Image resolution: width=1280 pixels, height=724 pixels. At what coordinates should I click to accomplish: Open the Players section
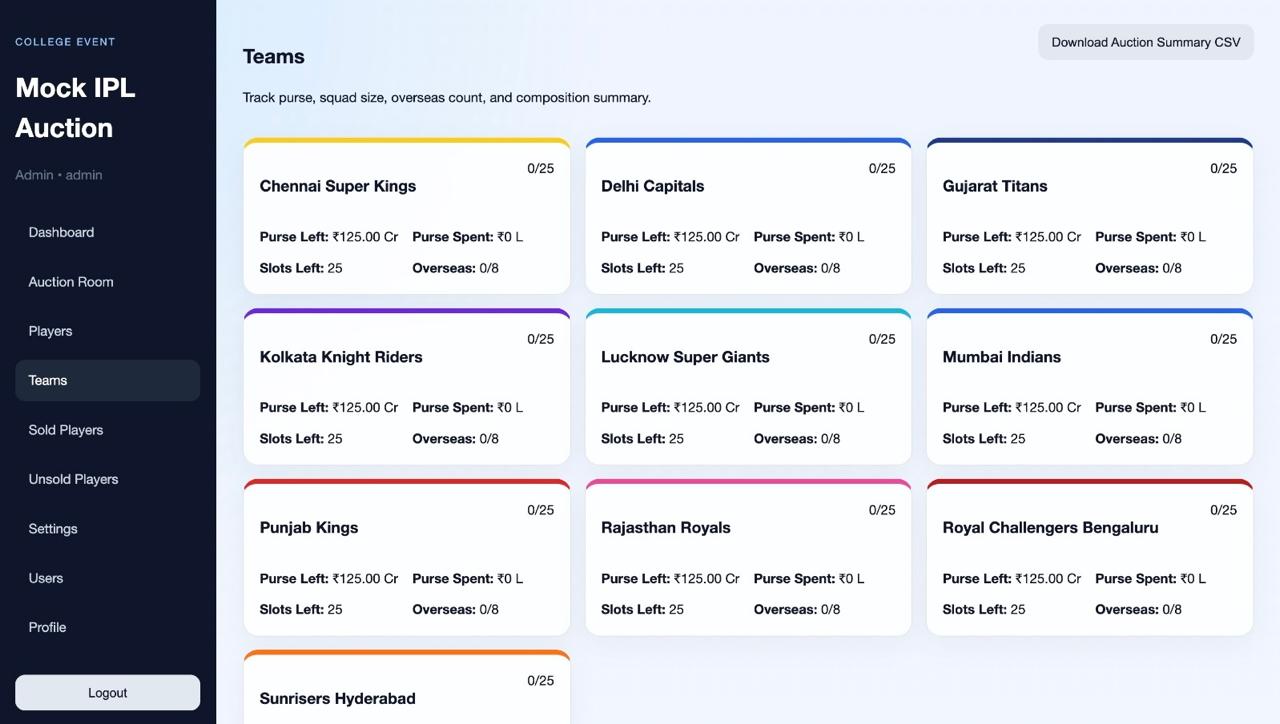[x=50, y=330]
